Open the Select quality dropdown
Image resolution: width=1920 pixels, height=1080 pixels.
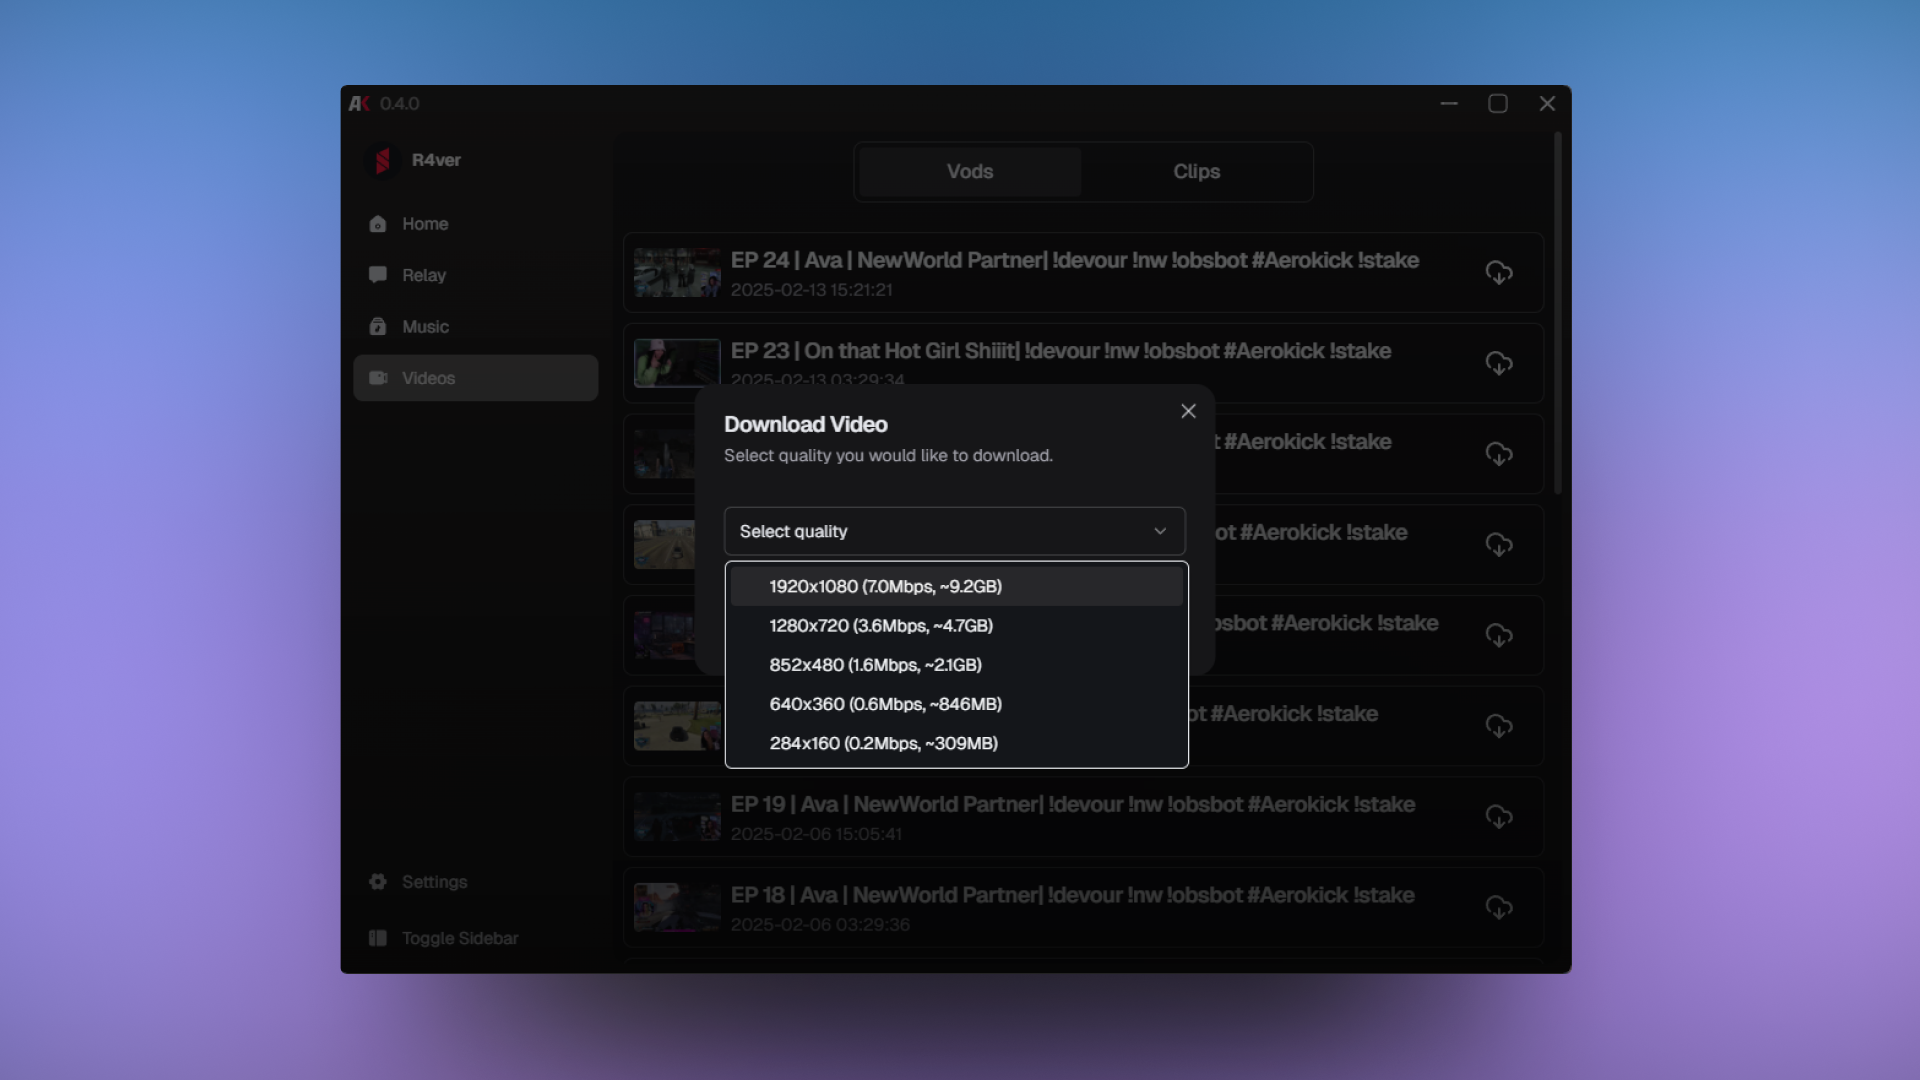[954, 531]
